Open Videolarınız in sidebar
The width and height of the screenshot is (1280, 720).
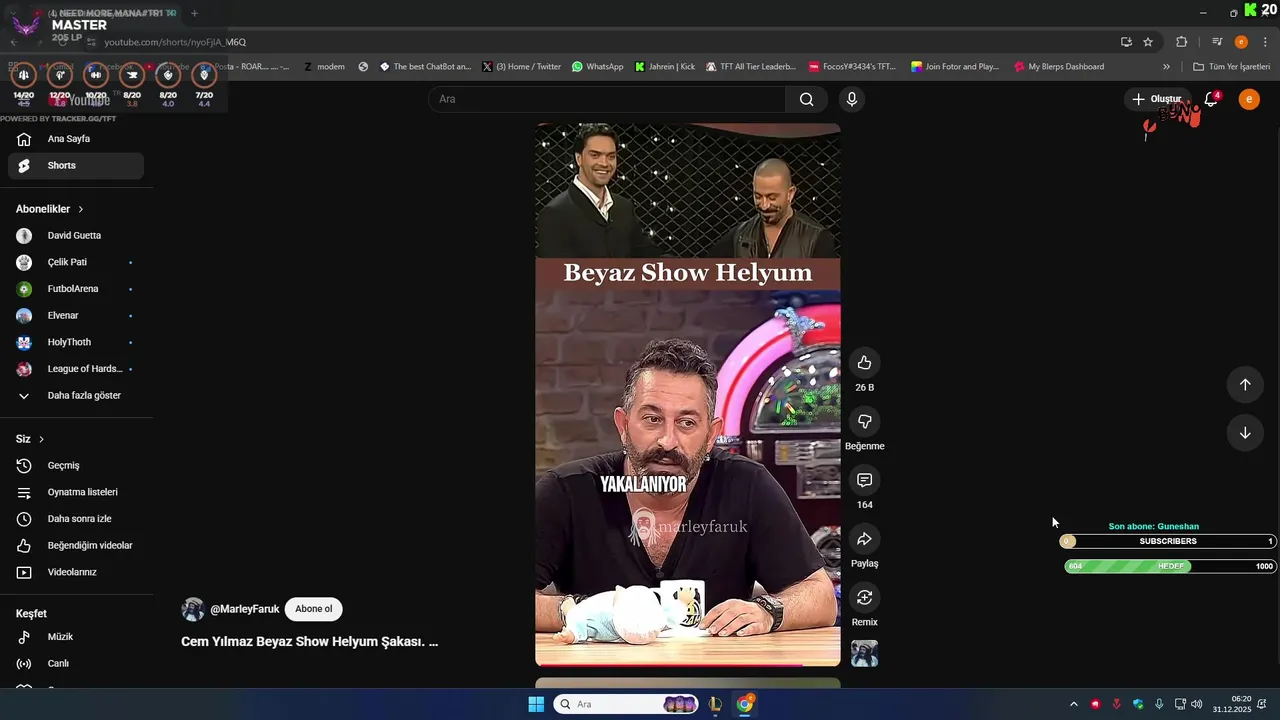76,572
